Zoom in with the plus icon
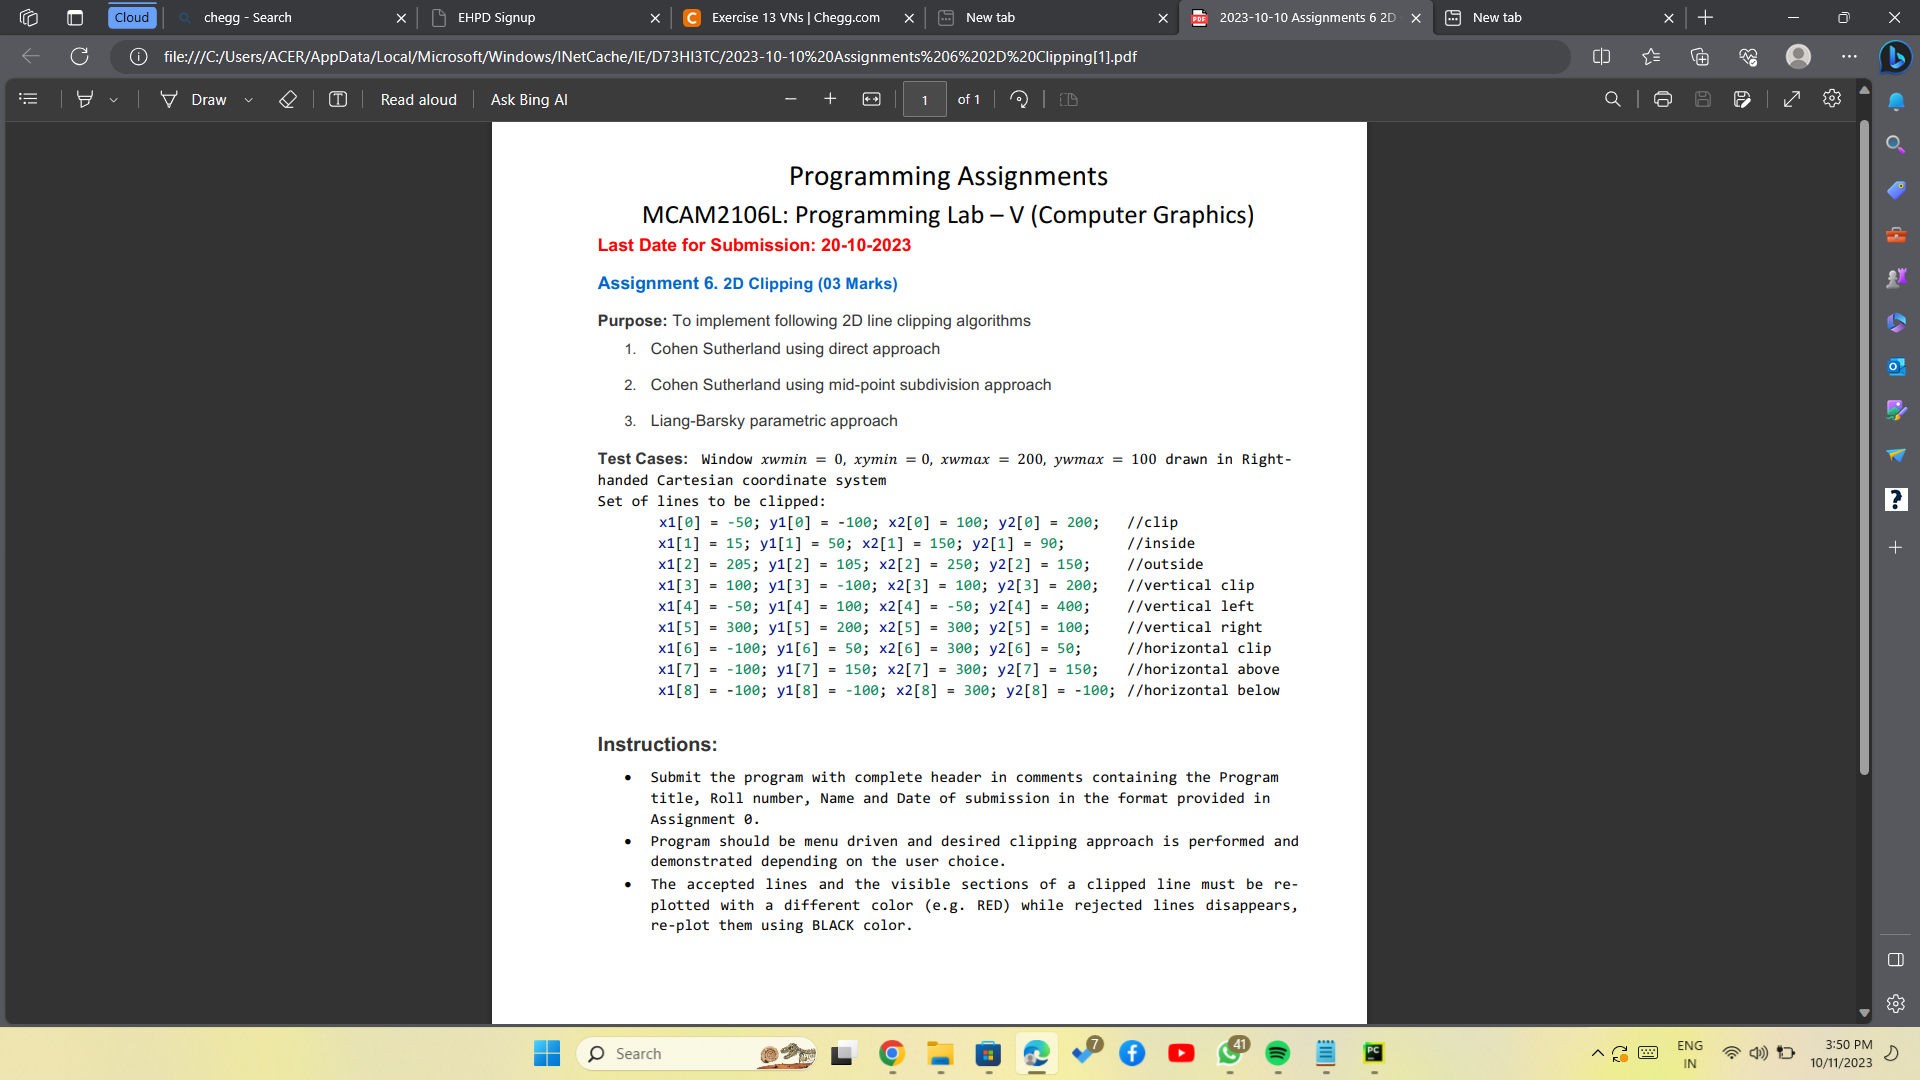Image resolution: width=1920 pixels, height=1080 pixels. click(x=829, y=99)
